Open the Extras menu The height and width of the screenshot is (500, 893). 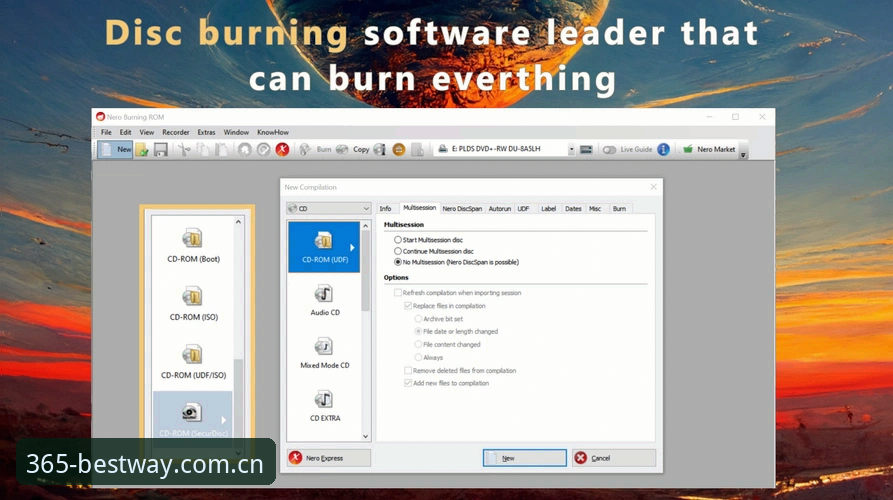(x=206, y=132)
